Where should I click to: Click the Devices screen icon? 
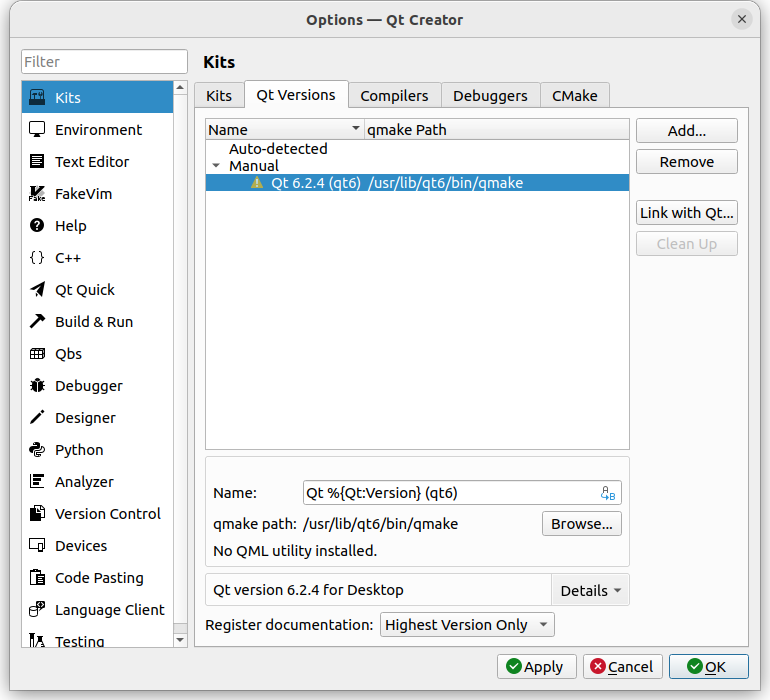pos(37,545)
